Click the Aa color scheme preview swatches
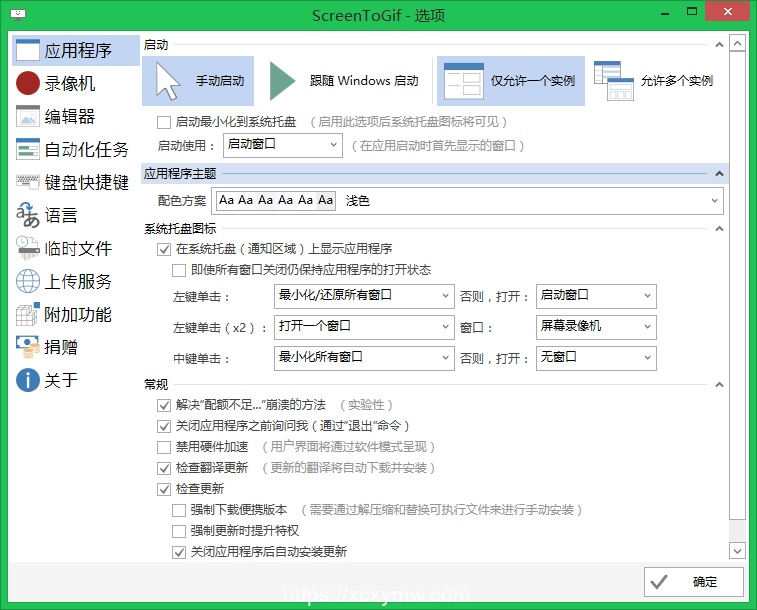 tap(276, 200)
